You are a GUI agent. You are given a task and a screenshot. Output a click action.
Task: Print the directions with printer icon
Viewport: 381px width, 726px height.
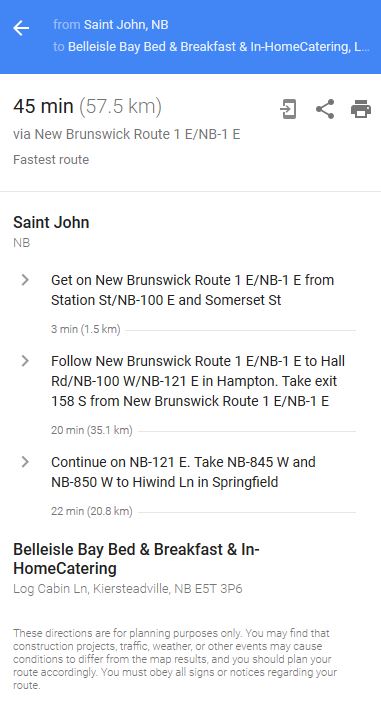point(361,109)
